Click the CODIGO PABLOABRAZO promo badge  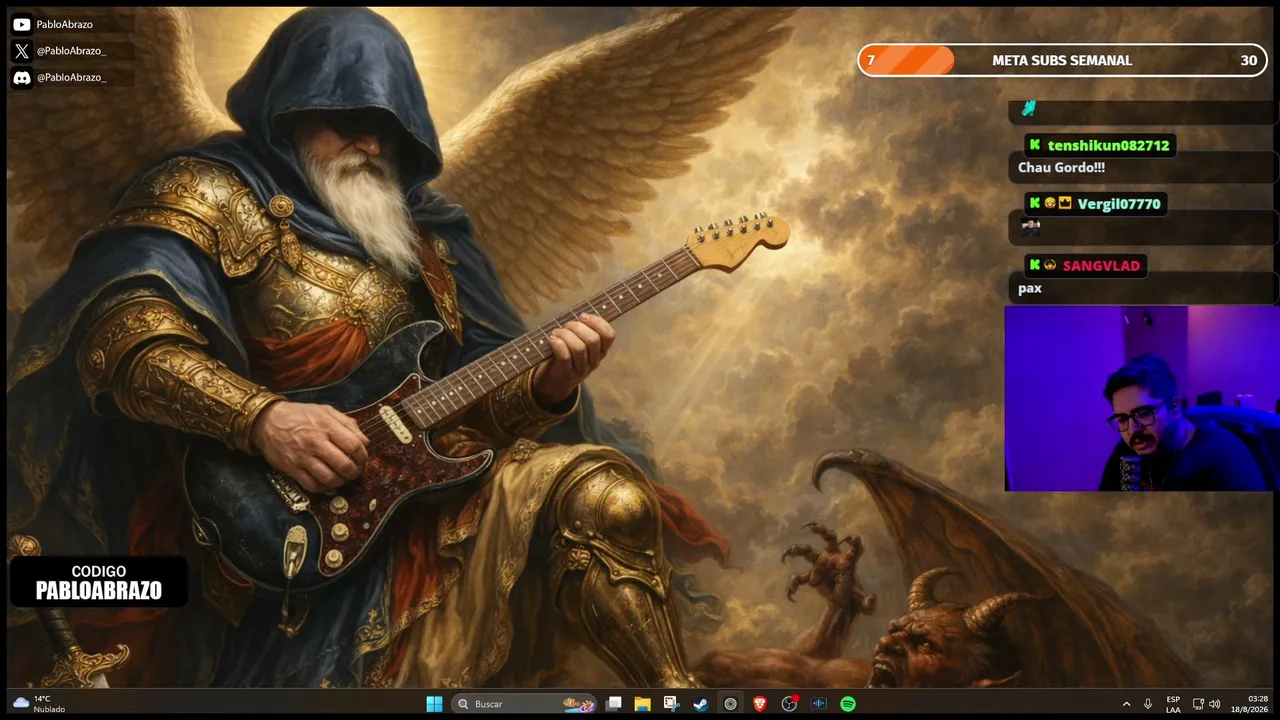click(x=99, y=582)
